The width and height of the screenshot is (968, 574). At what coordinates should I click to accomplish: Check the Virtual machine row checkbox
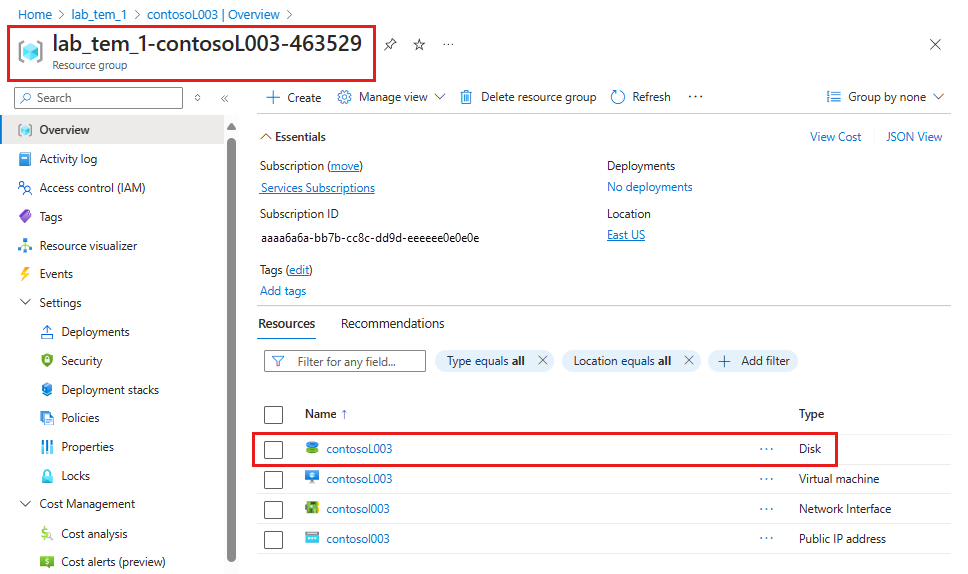tap(273, 480)
